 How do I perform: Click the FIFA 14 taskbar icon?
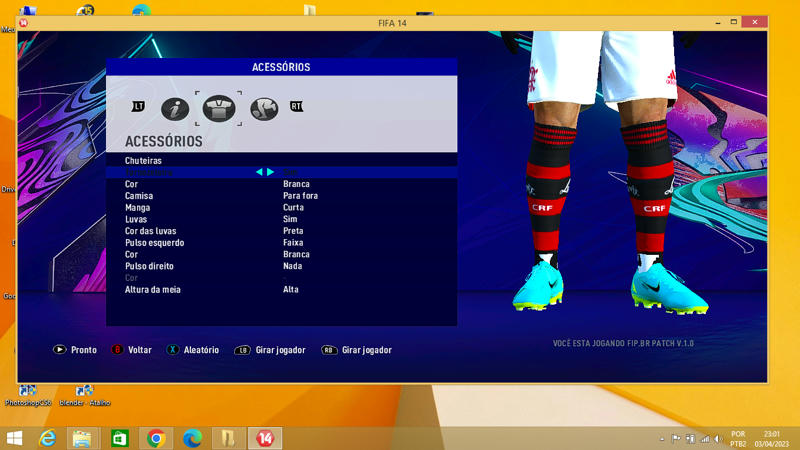click(x=265, y=438)
